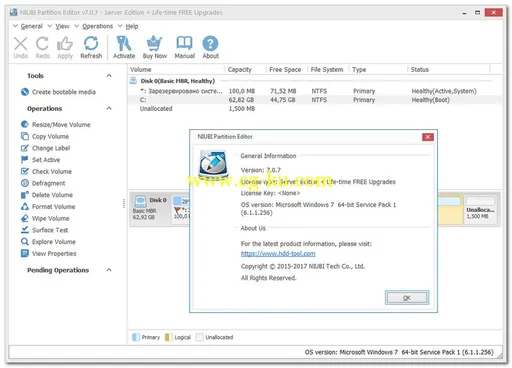
Task: Click the Undo toolbar icon
Action: [21, 44]
